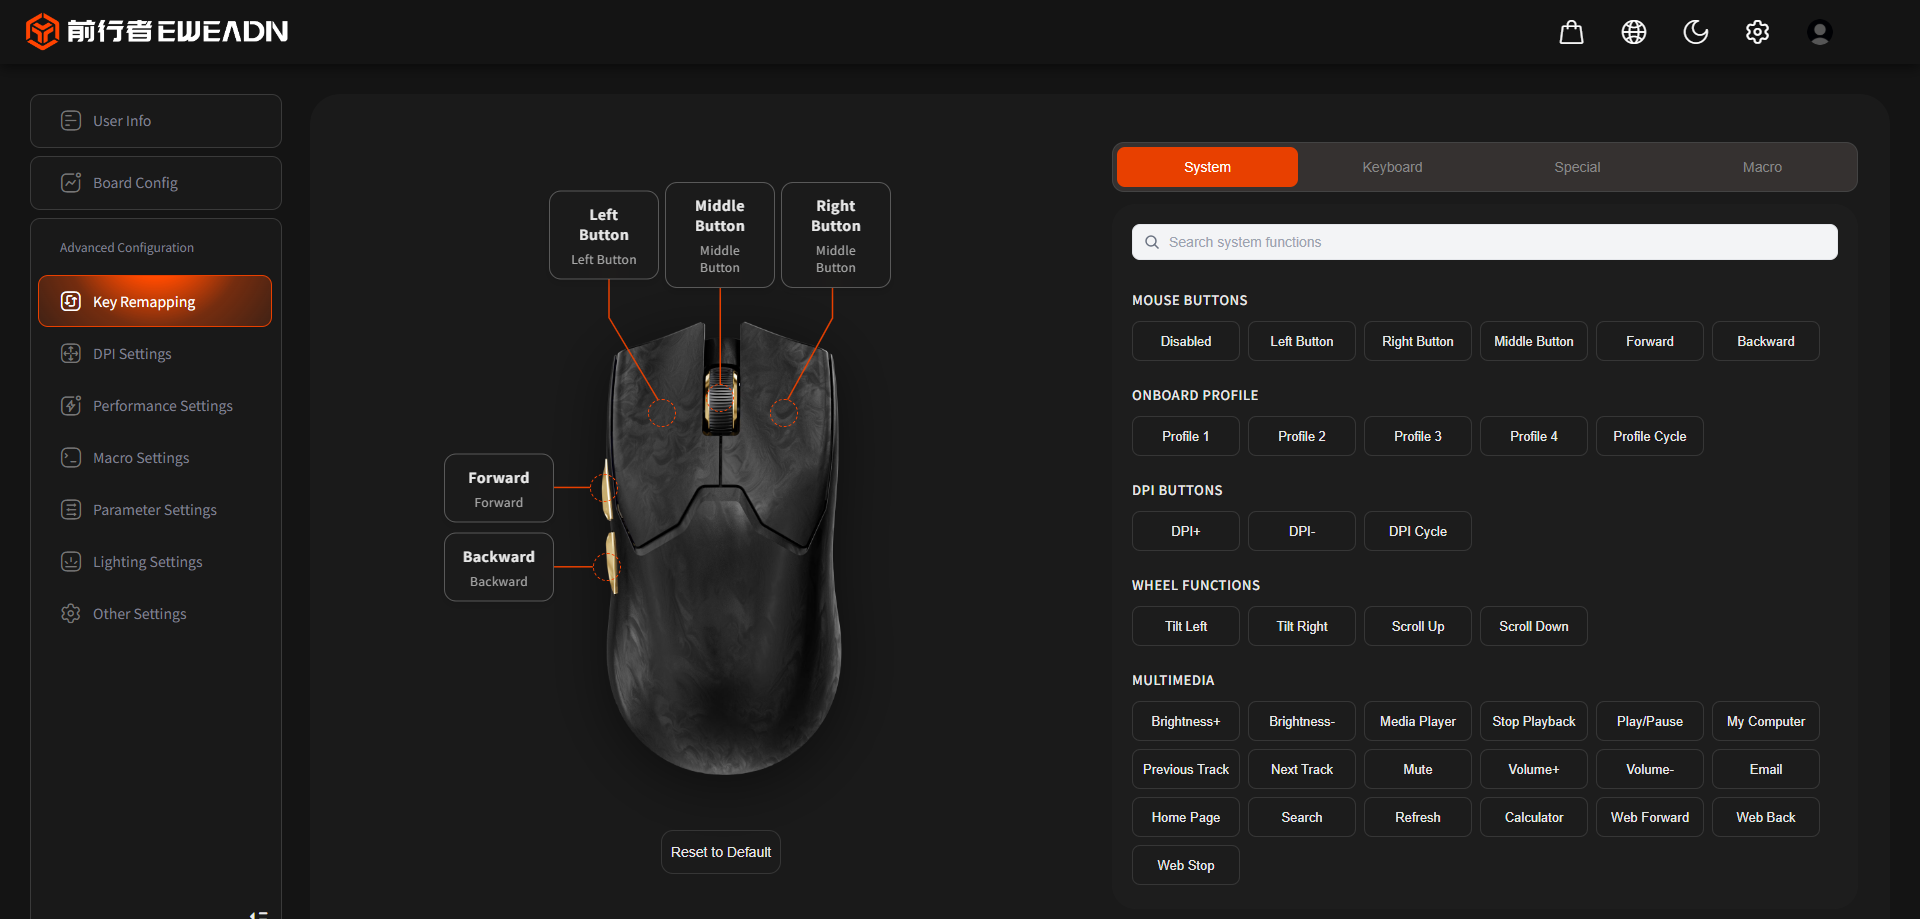Open DPI Settings in sidebar

coord(132,354)
